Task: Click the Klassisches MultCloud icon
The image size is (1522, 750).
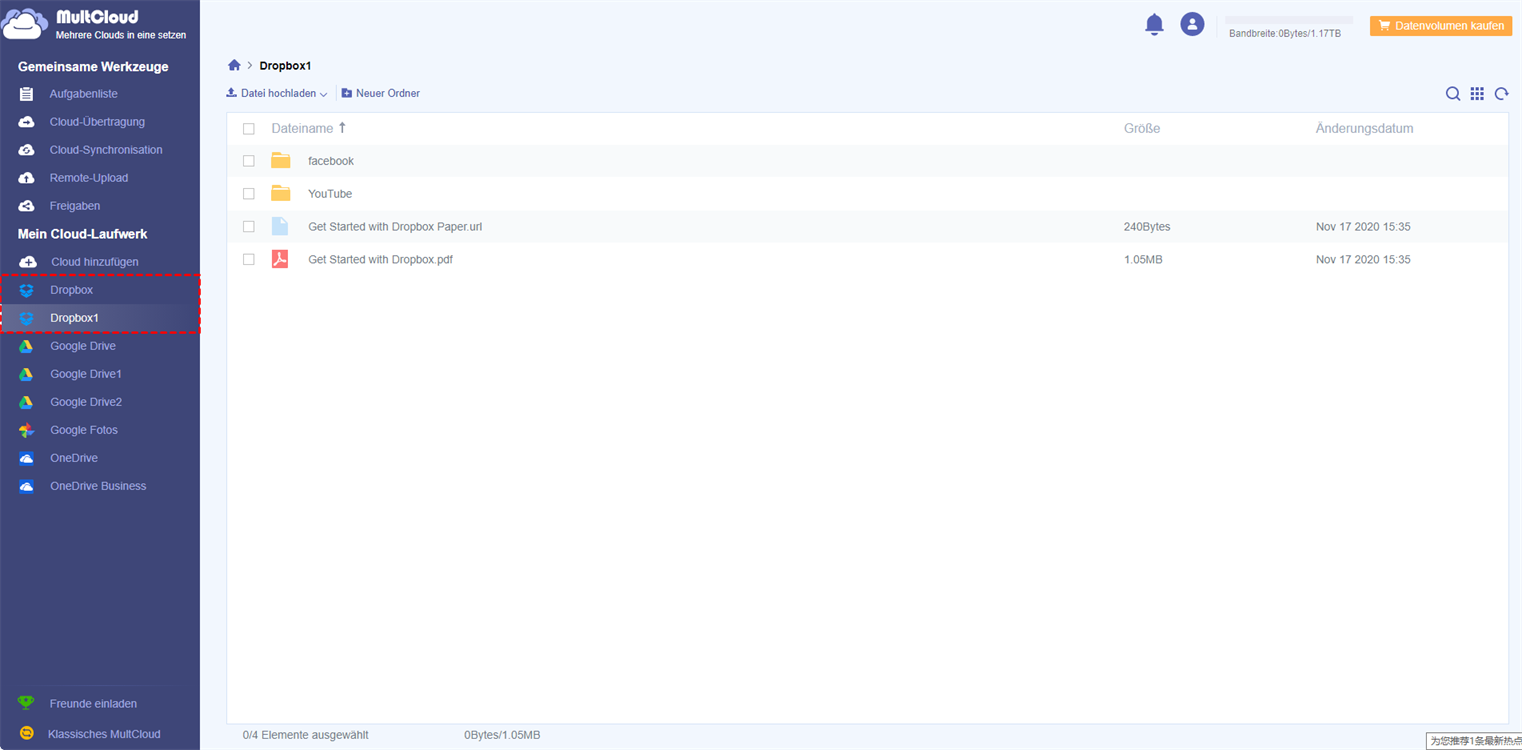Action: coord(27,734)
